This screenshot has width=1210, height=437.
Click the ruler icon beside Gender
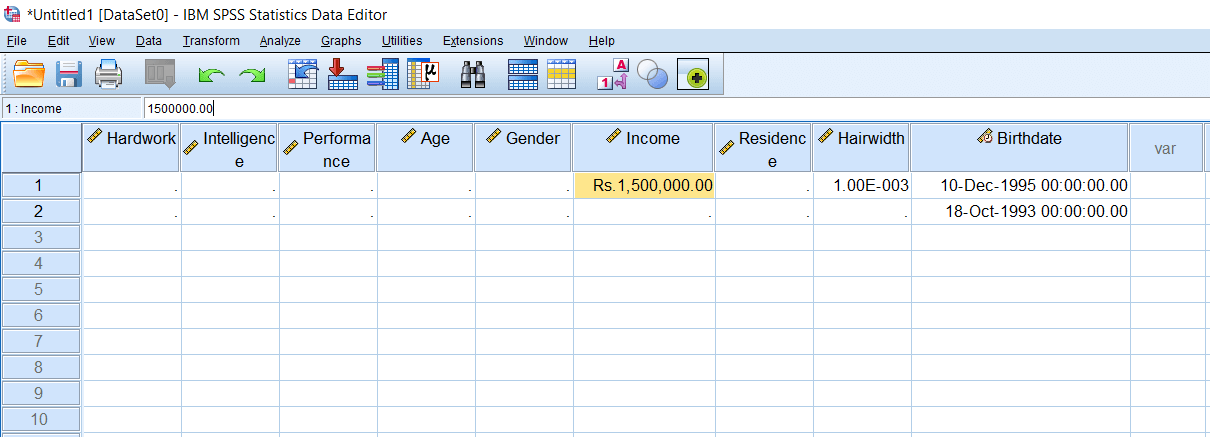click(x=494, y=137)
